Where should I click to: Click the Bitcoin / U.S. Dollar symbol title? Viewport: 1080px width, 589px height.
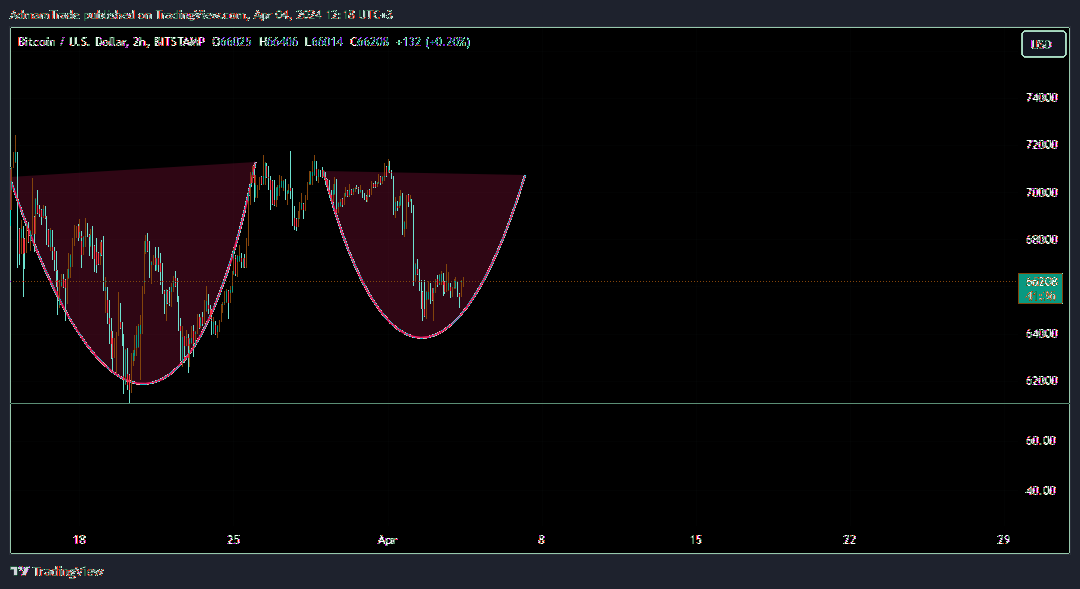72,42
